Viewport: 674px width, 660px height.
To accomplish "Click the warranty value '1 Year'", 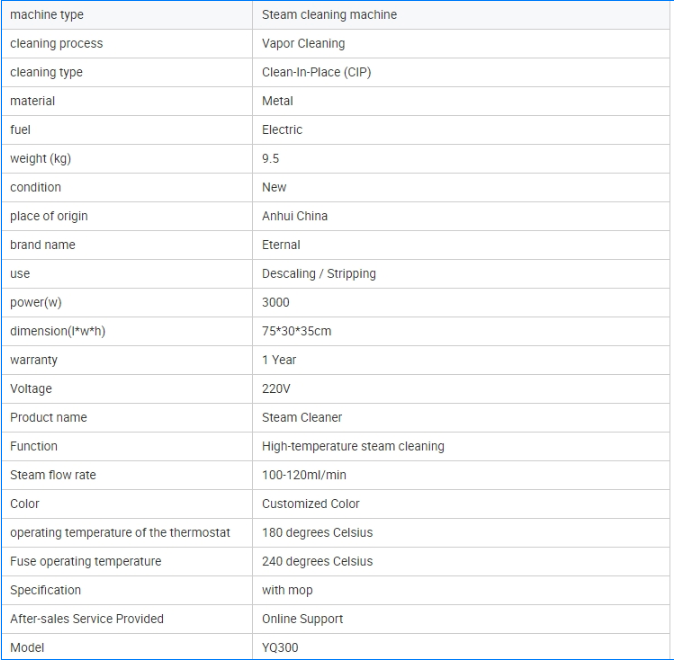I will coord(279,360).
